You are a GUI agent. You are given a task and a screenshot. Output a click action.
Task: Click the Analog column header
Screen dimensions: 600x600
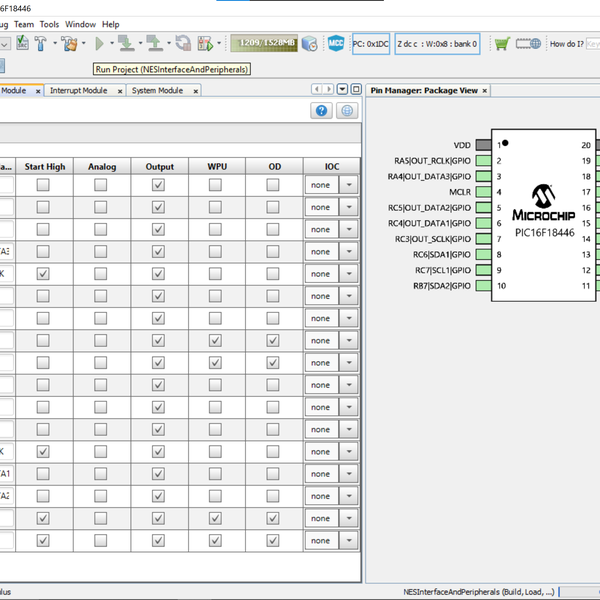102,167
